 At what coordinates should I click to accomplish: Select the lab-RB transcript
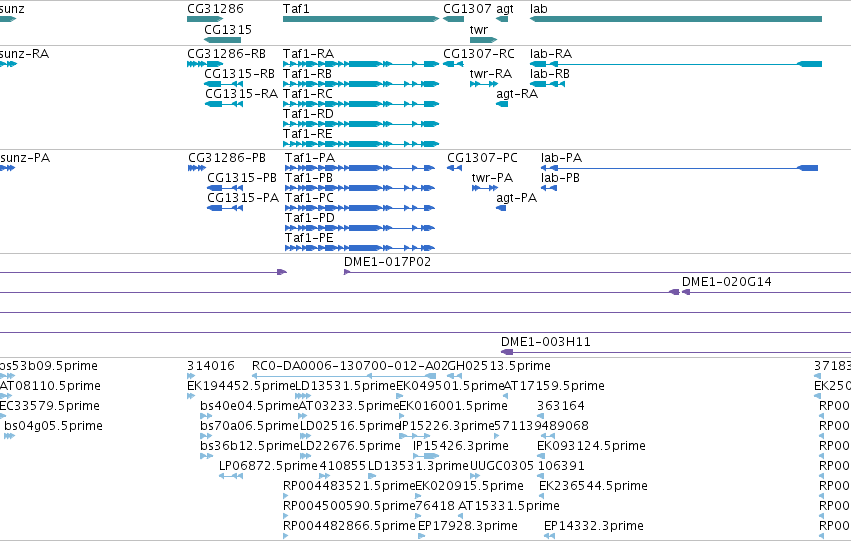tap(548, 84)
